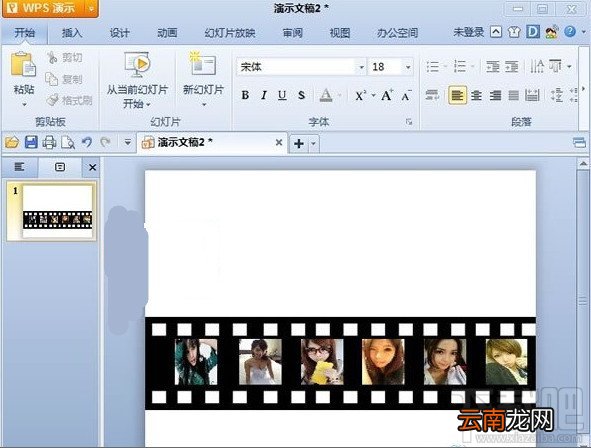Open file folder icon in quick toolbar
Image resolution: width=591 pixels, height=448 pixels.
[x=12, y=142]
